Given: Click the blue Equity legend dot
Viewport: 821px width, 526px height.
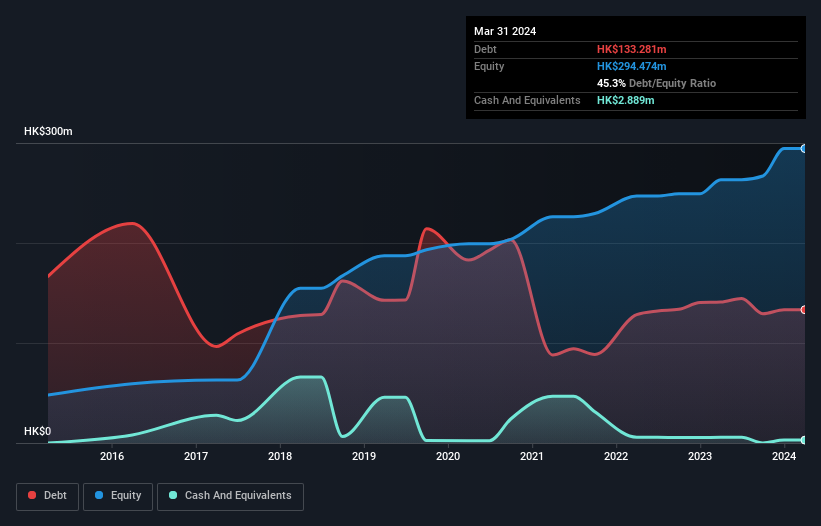Looking at the screenshot, I should pos(99,495).
